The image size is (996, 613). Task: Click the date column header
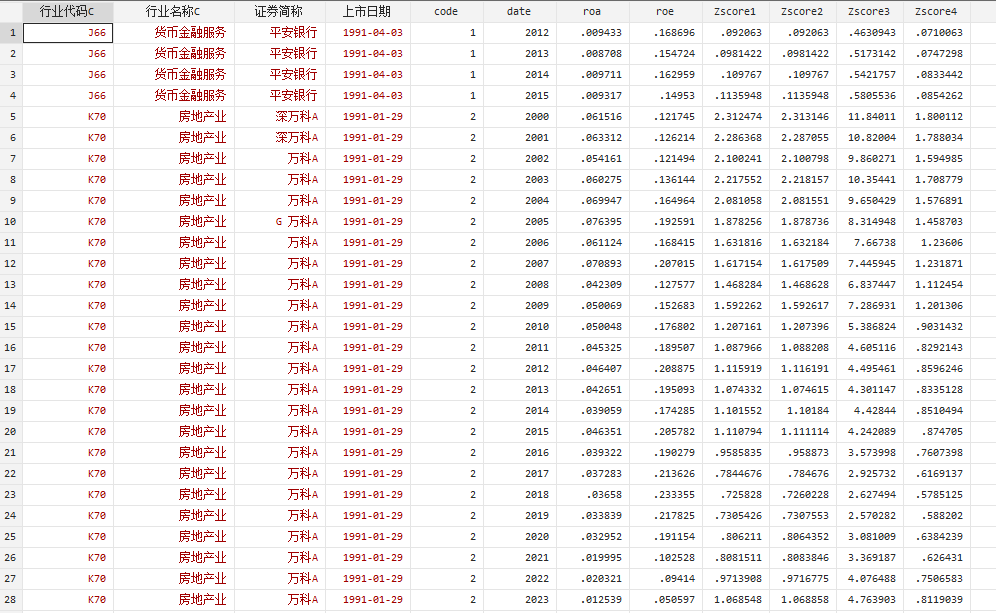click(x=519, y=12)
